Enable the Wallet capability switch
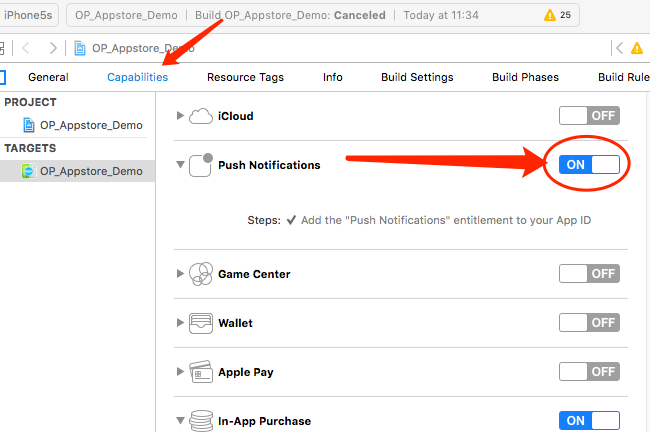 (589, 323)
